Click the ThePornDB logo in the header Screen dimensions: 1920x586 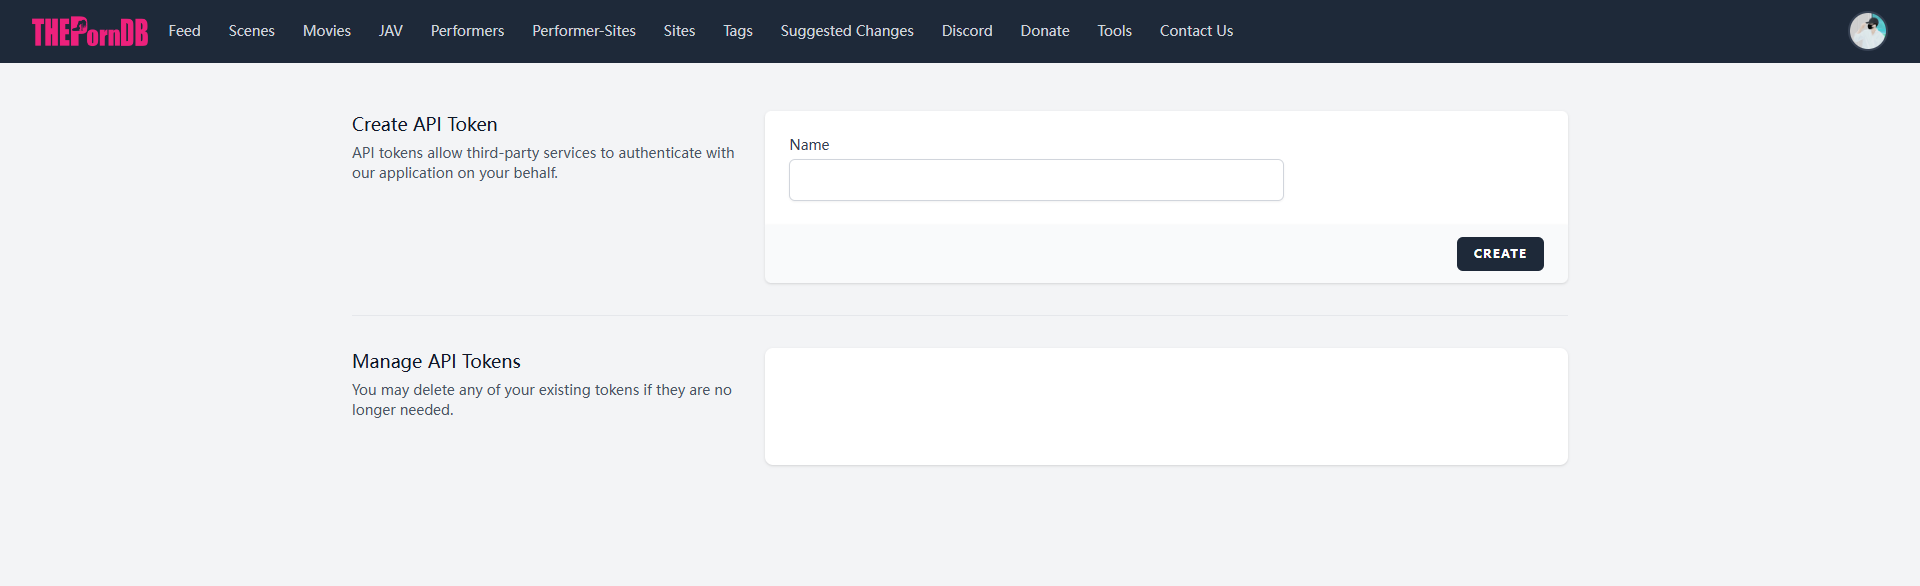[90, 32]
